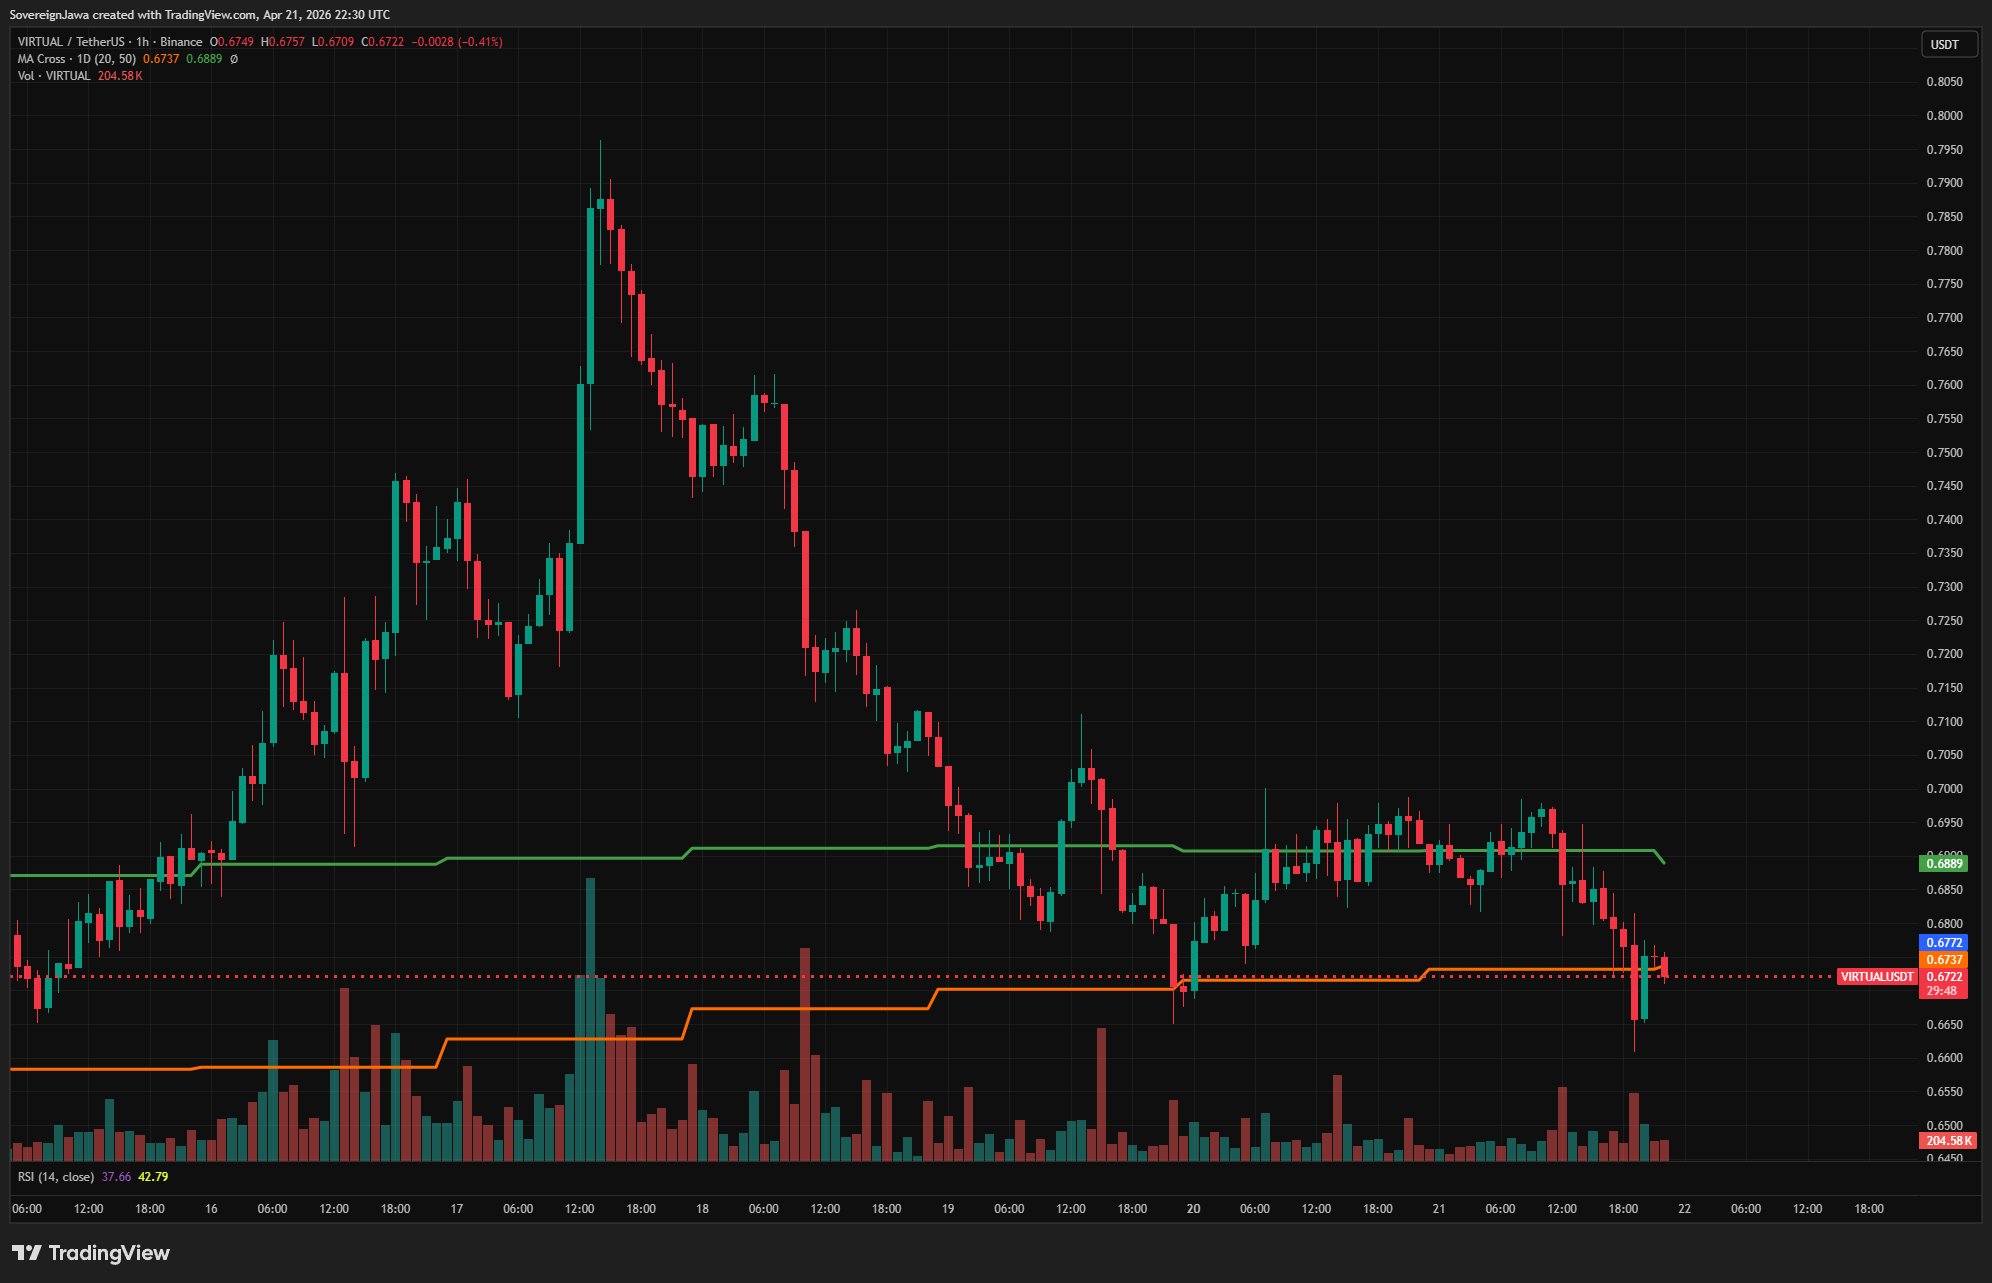Click the VIRTUAL / TetherUS symbol title
1992x1283 pixels.
71,42
